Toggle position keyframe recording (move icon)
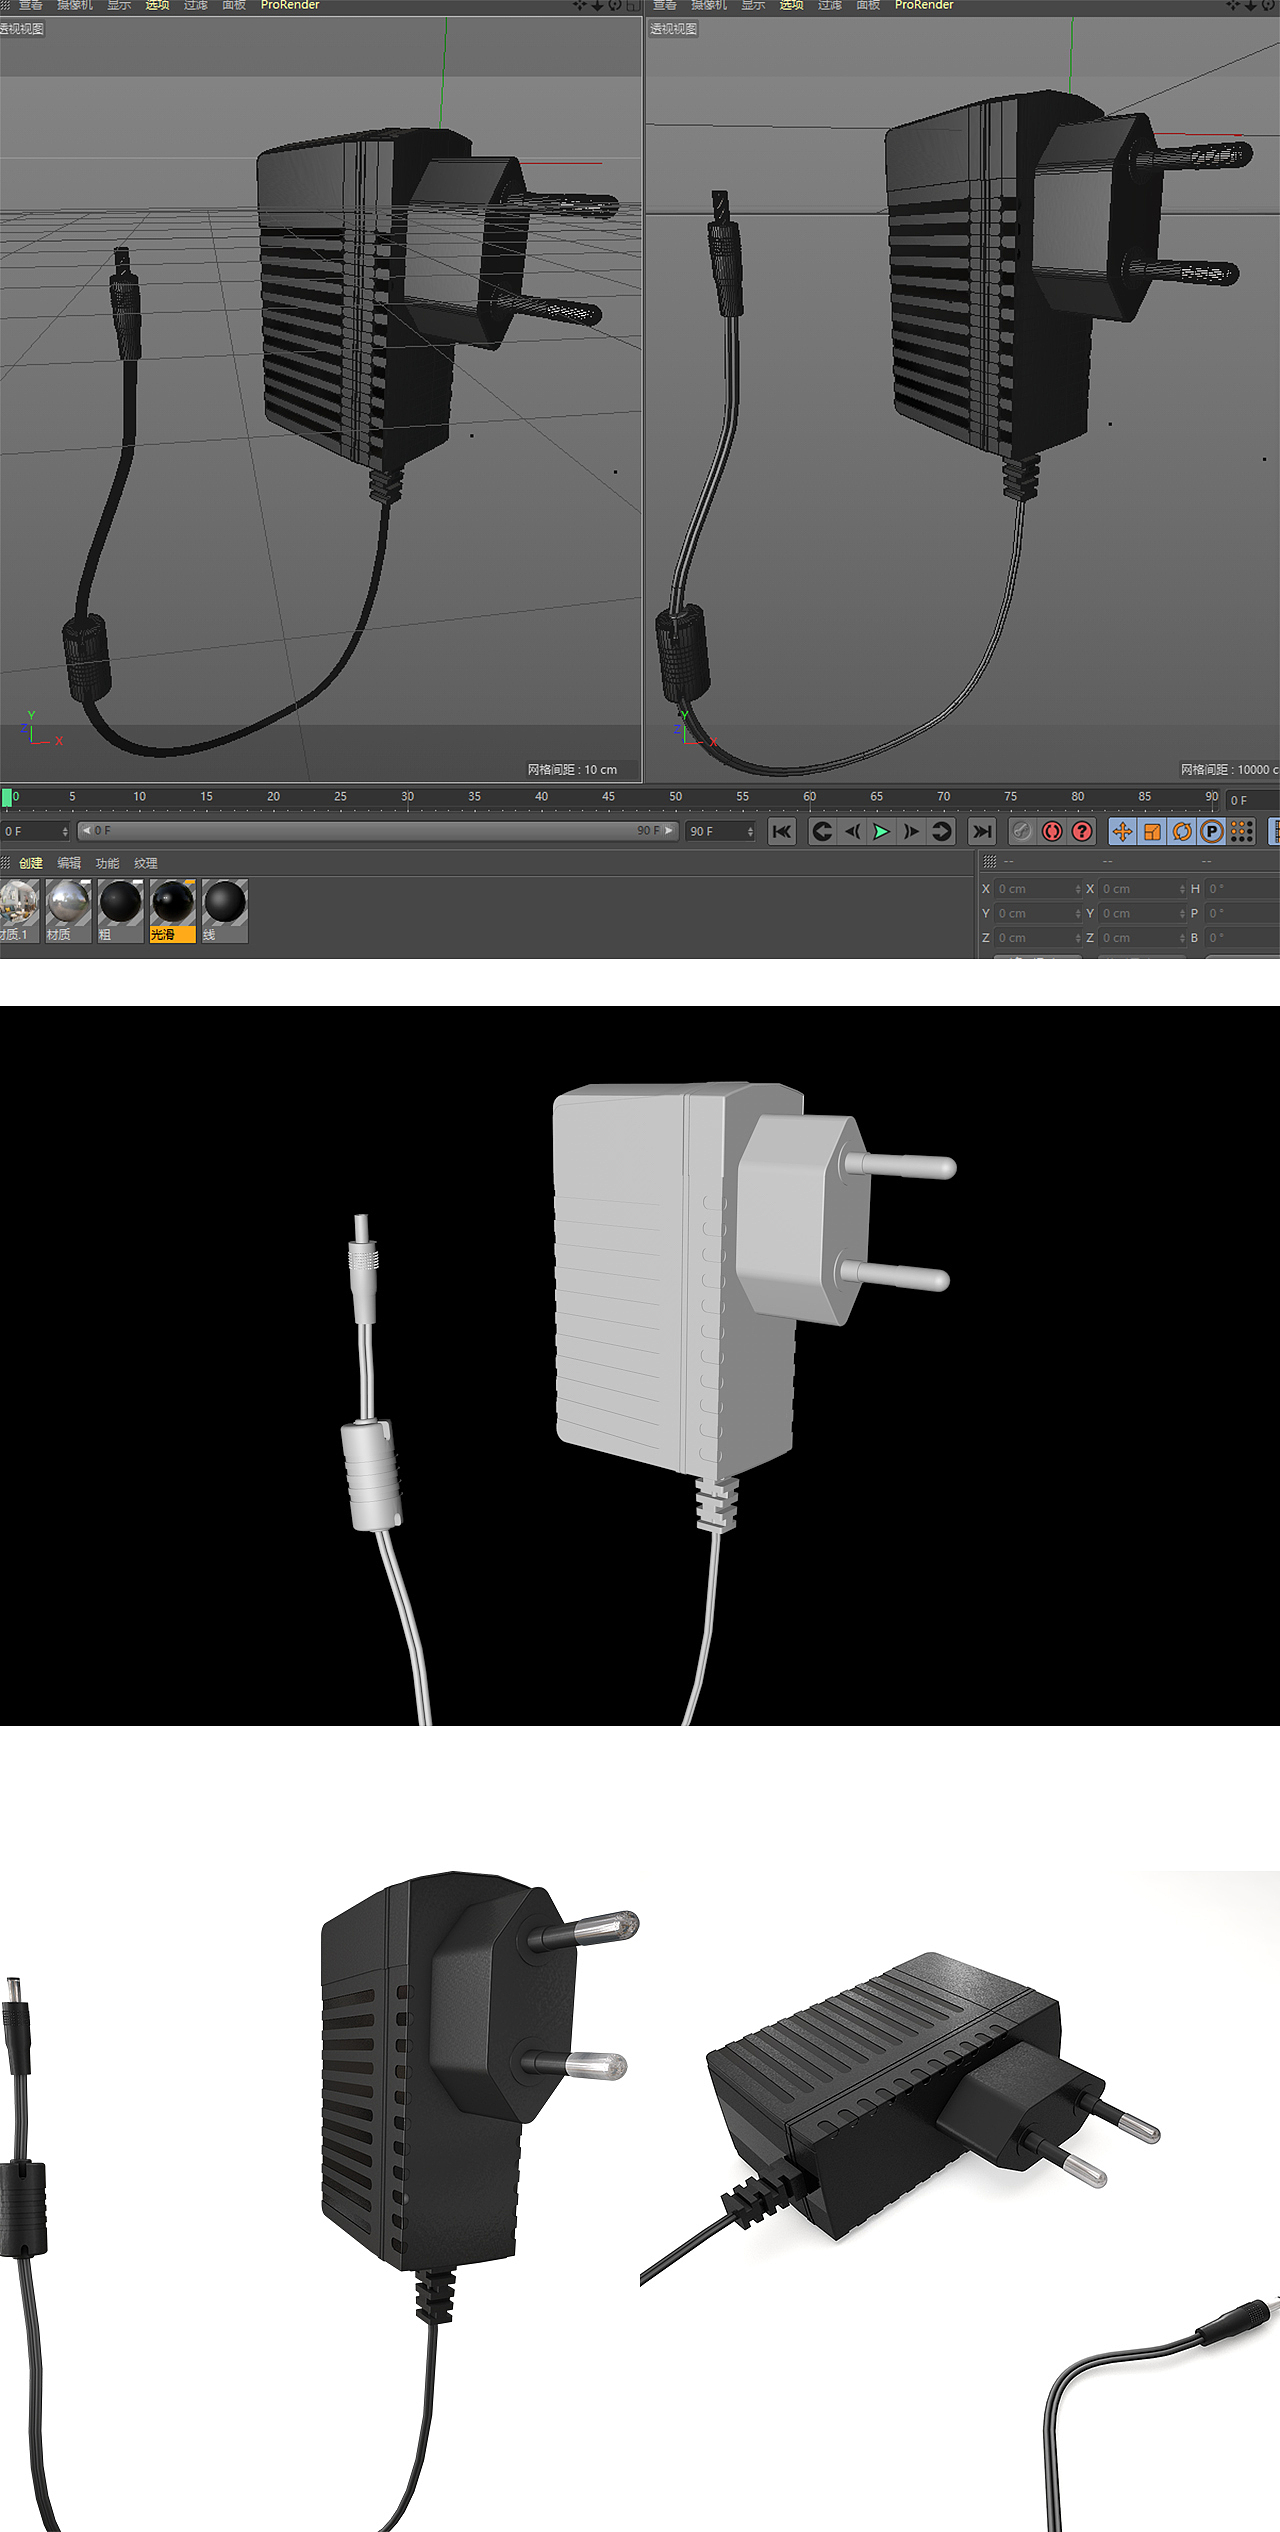The image size is (1280, 2532). (1122, 831)
